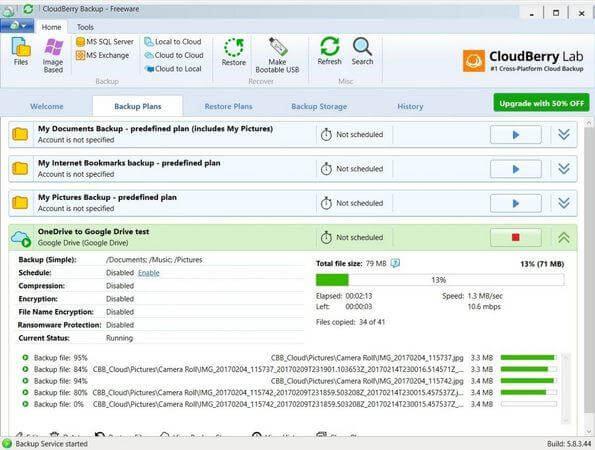Select Cloud to Local backup
The width and height of the screenshot is (595, 450).
(x=173, y=69)
